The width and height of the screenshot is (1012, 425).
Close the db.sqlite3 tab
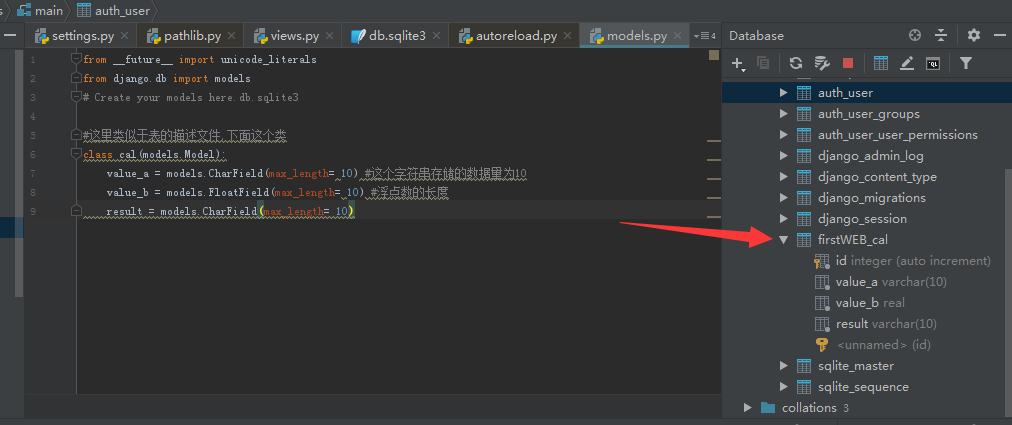(x=436, y=36)
